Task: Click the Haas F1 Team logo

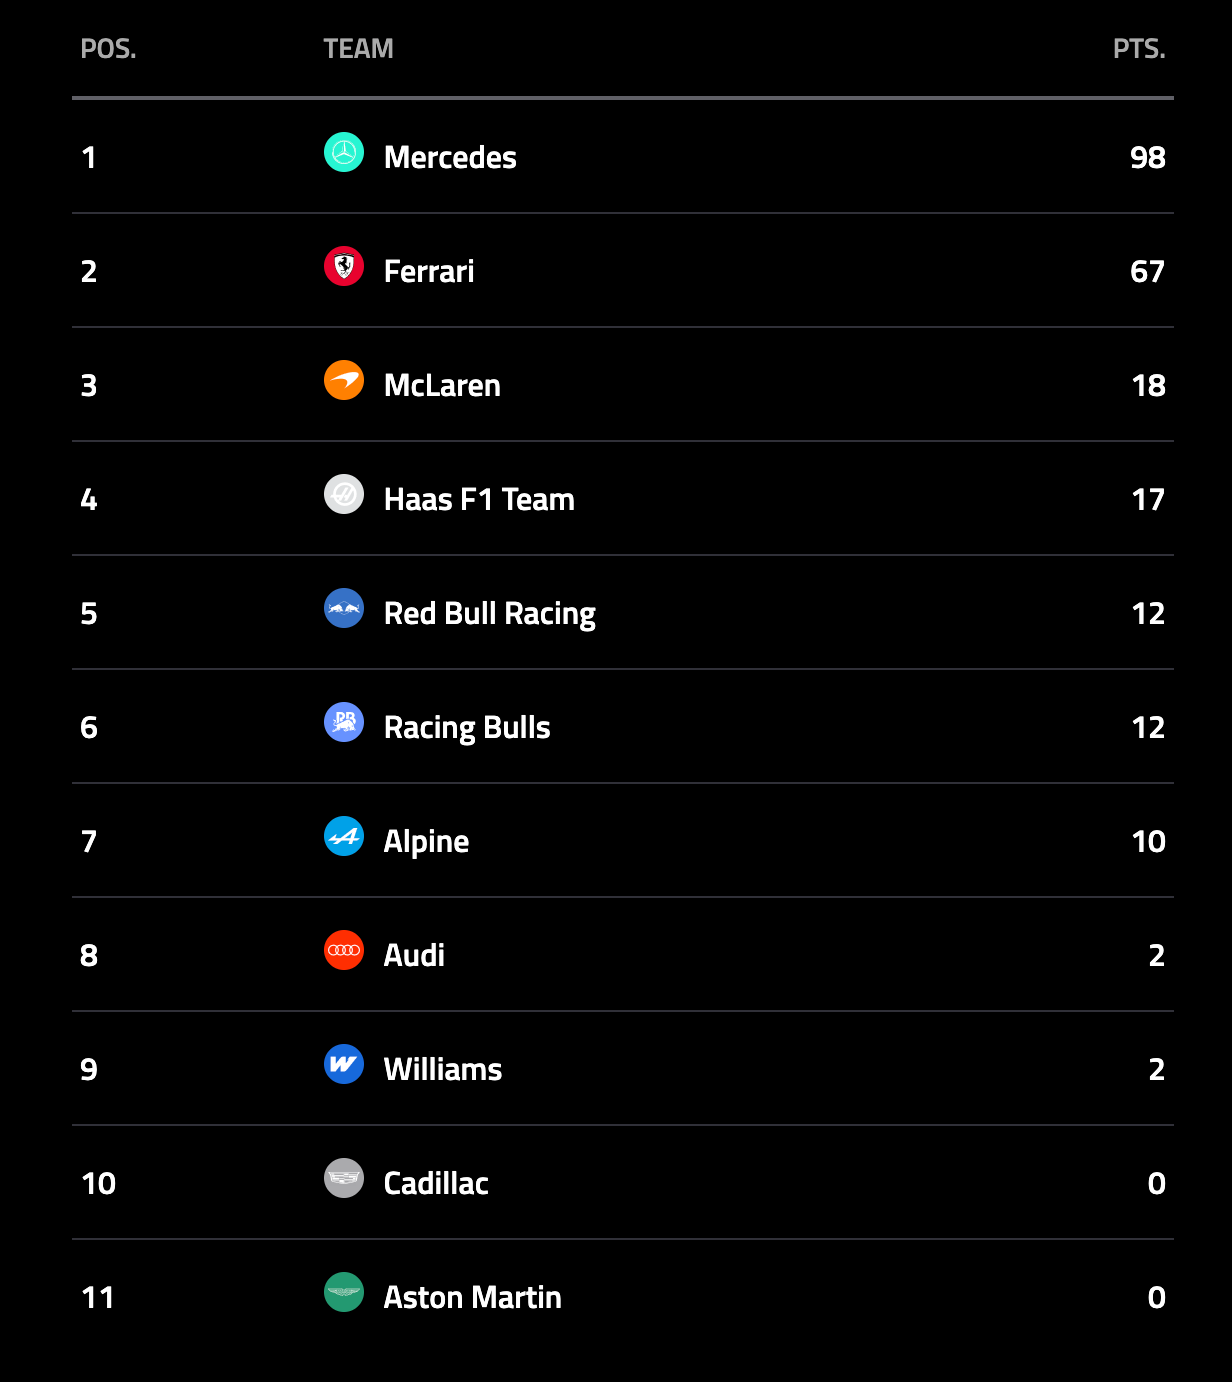Action: click(344, 494)
